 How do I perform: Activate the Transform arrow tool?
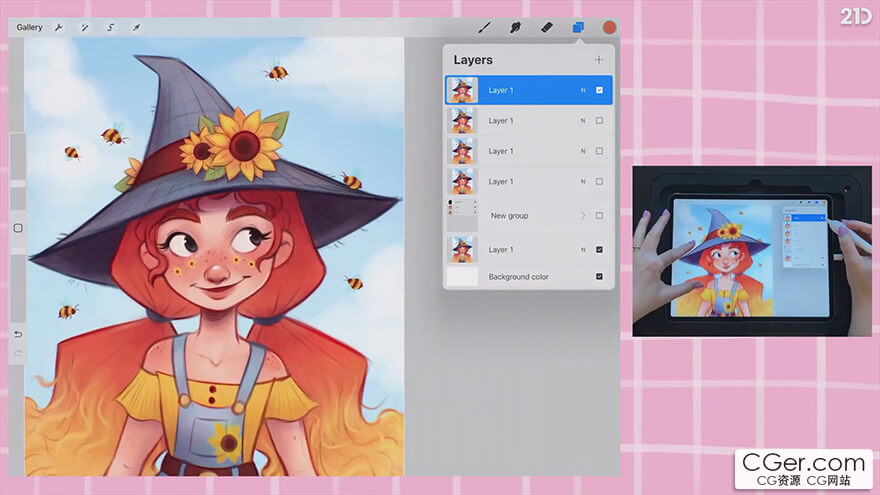pyautogui.click(x=136, y=27)
